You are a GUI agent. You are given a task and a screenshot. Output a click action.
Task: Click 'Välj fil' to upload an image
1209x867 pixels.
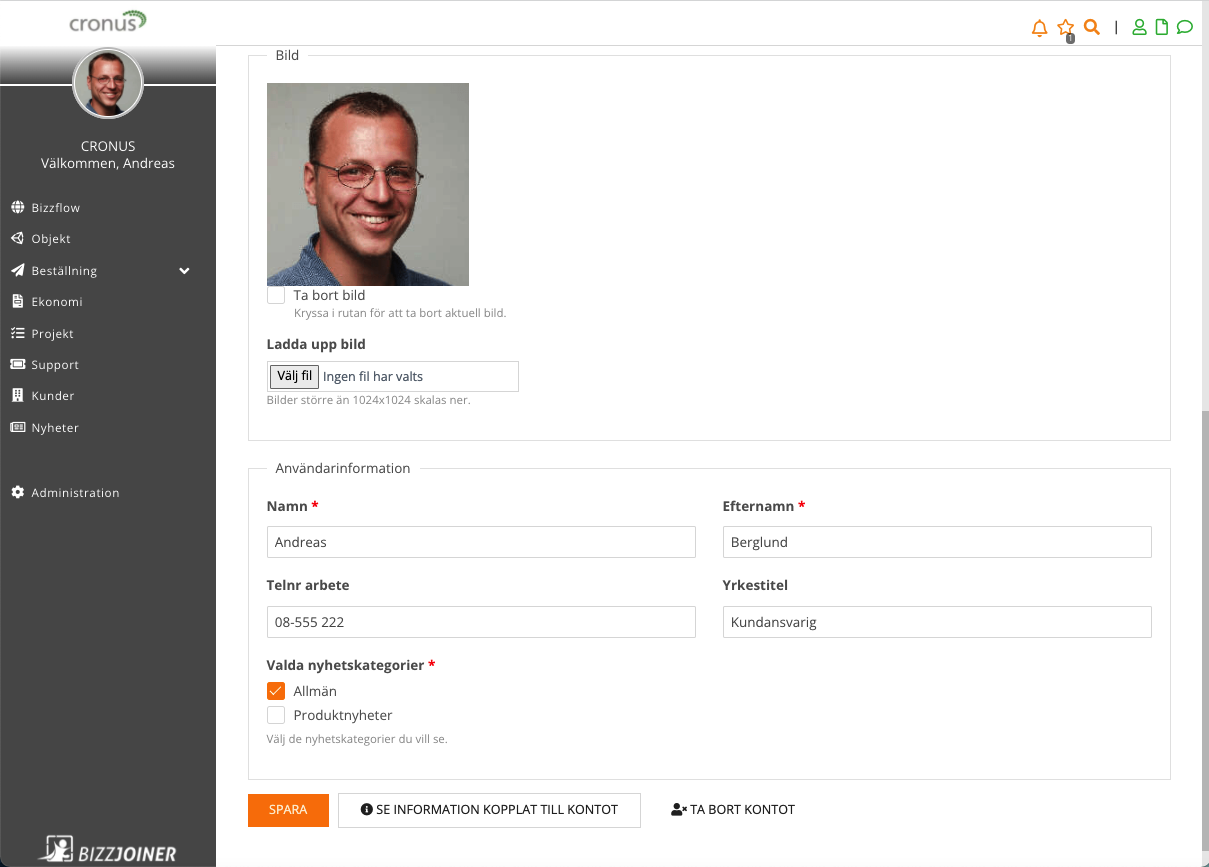point(292,376)
